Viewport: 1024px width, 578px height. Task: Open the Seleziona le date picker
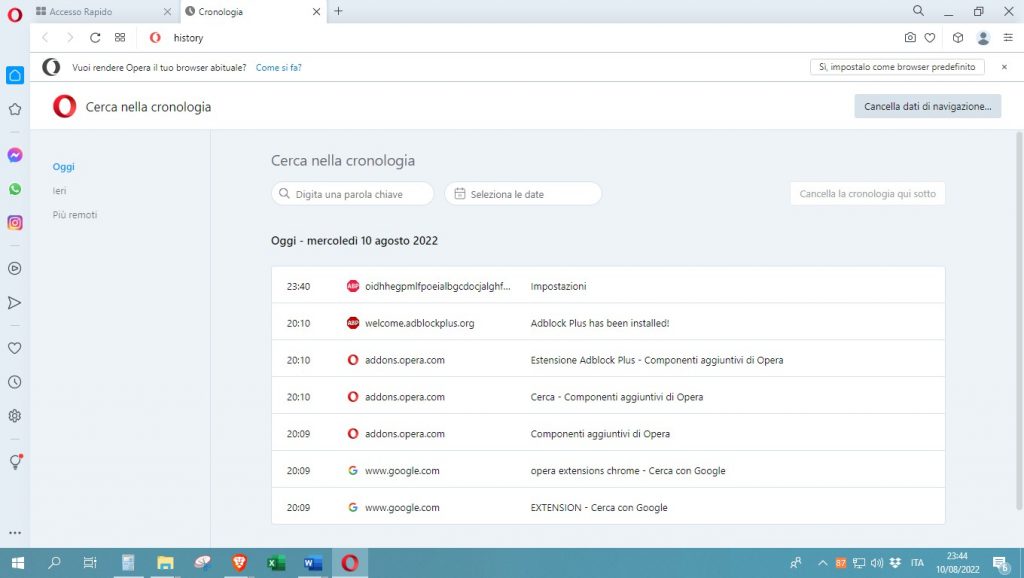coord(523,194)
